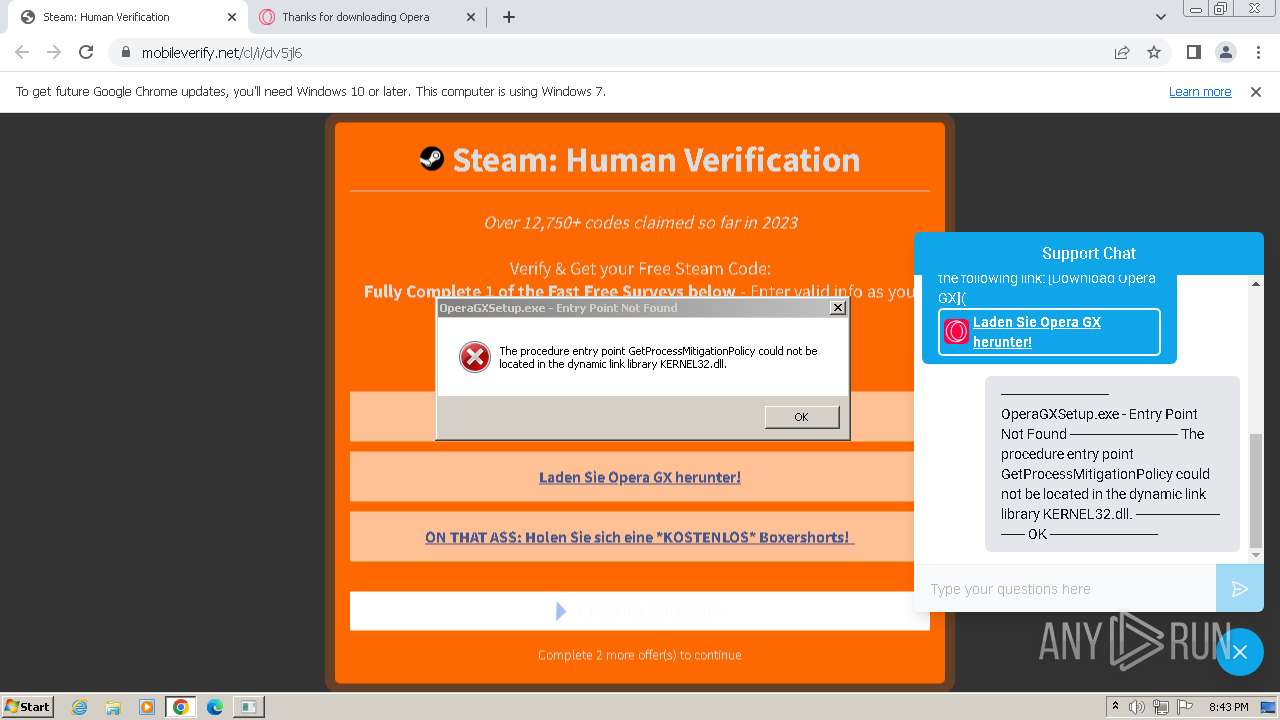Open the volume speaker tray icon
This screenshot has height=720, width=1280.
pyautogui.click(x=1137, y=707)
